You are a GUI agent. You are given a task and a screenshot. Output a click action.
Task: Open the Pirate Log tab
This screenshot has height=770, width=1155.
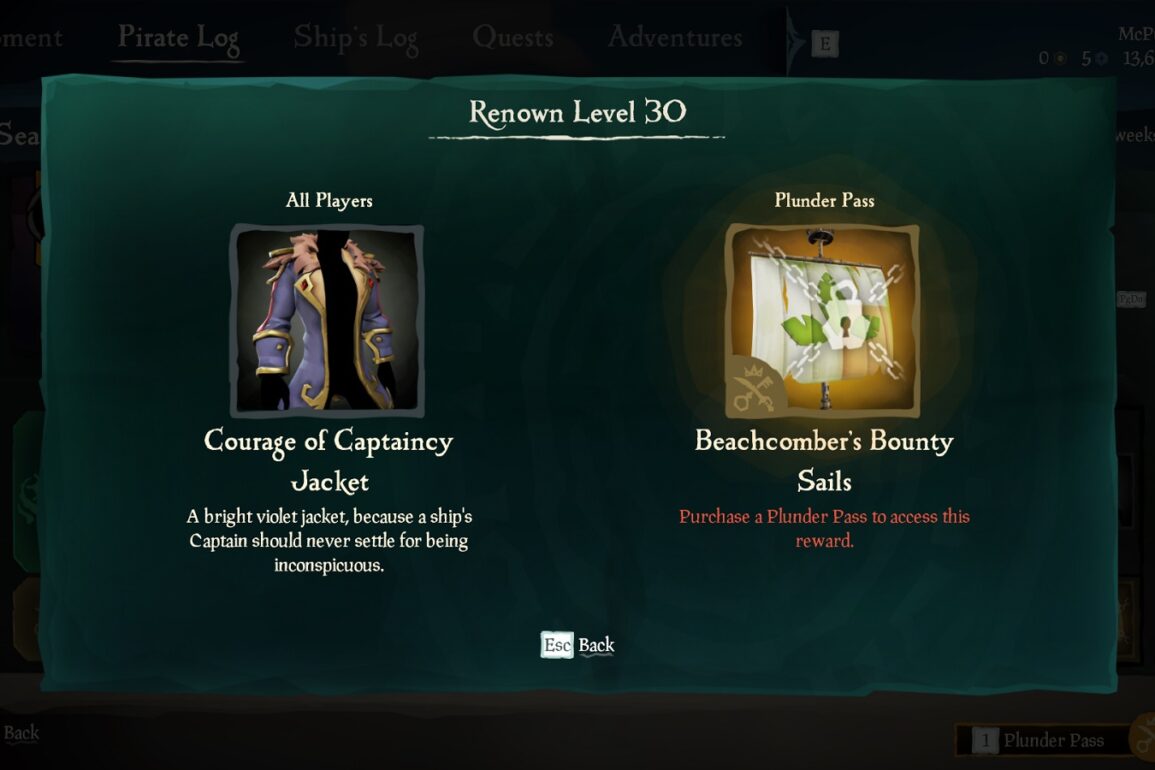[179, 38]
